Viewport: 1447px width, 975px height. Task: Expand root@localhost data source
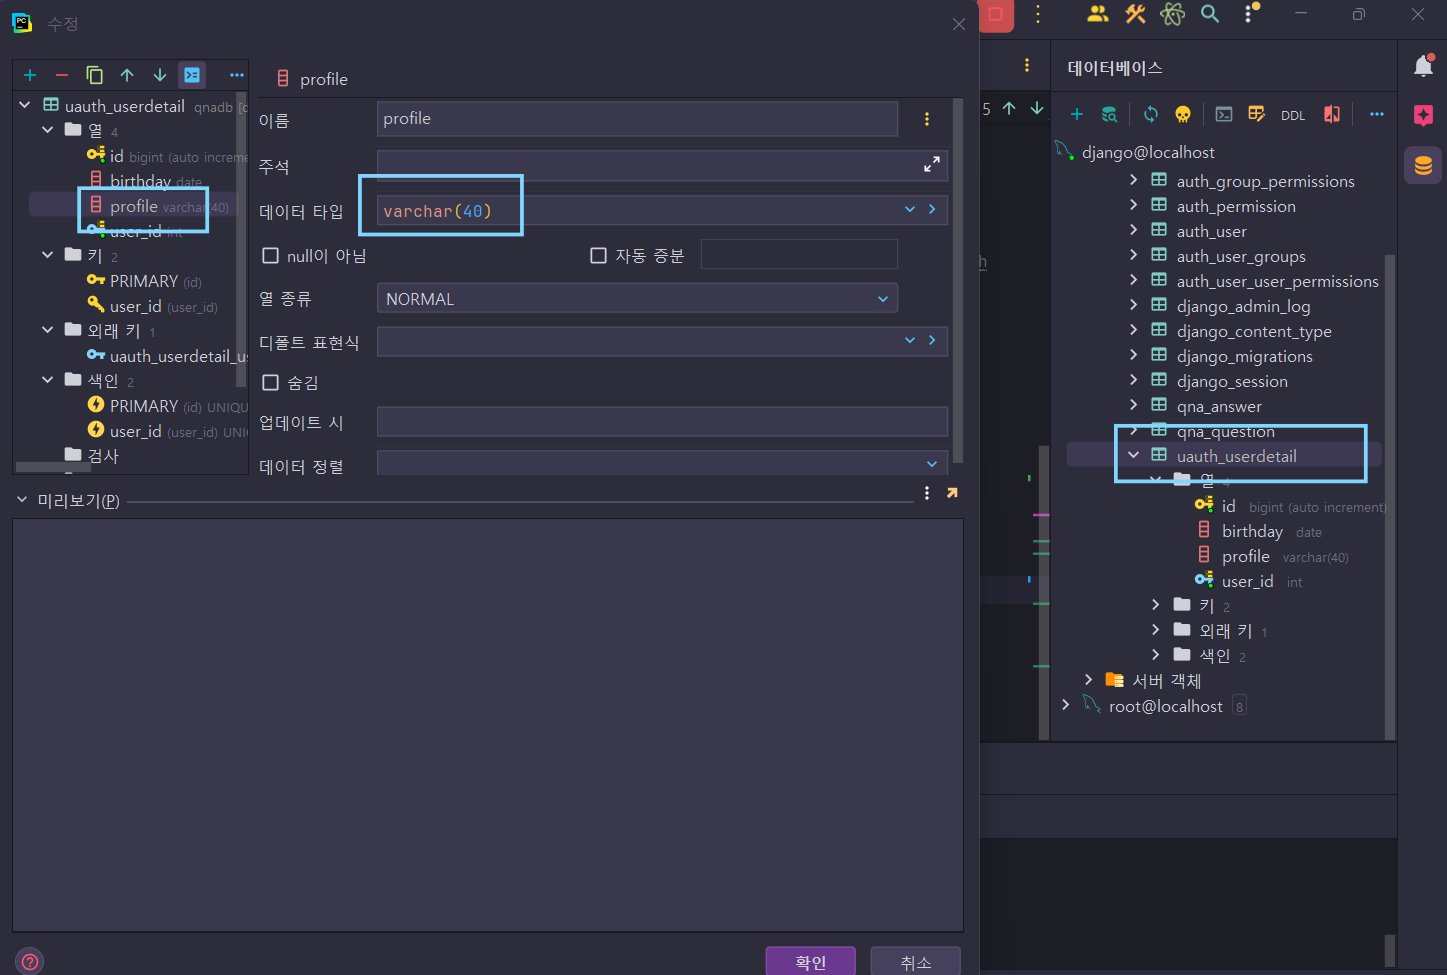coord(1066,704)
